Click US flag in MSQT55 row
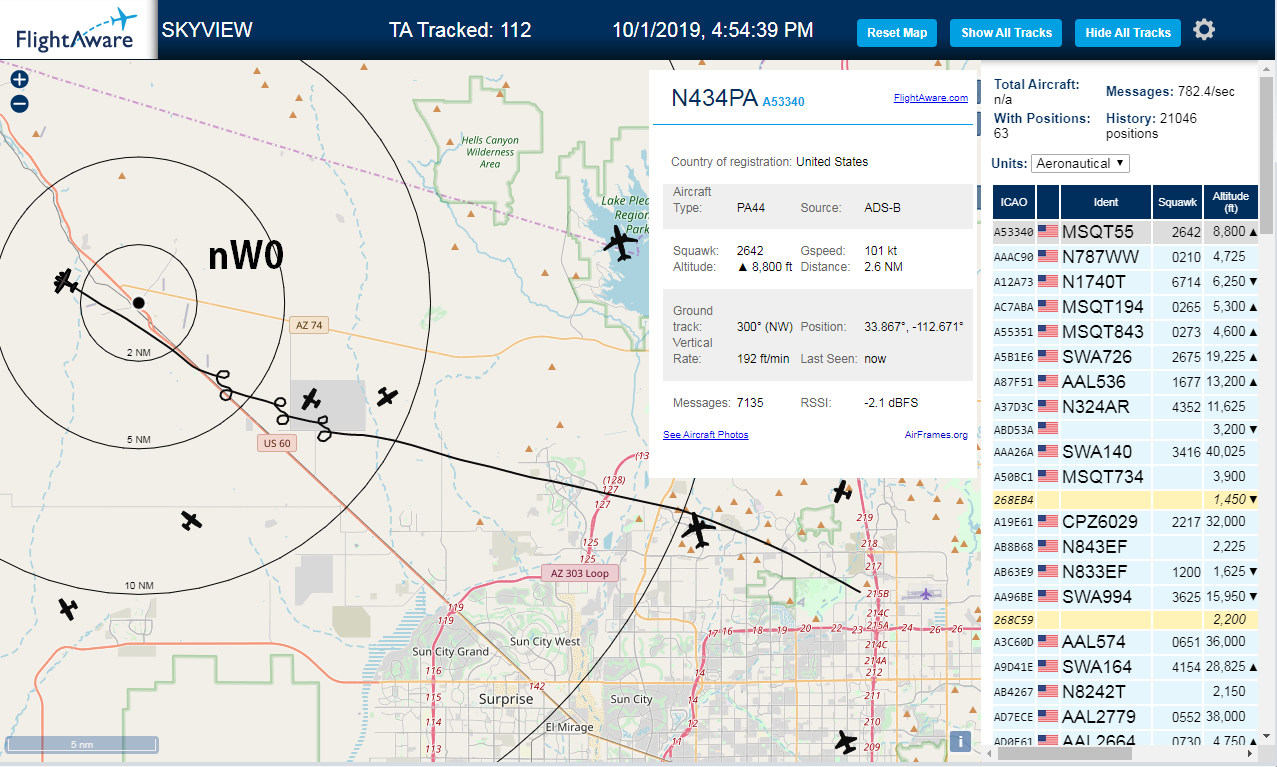 pos(1048,232)
